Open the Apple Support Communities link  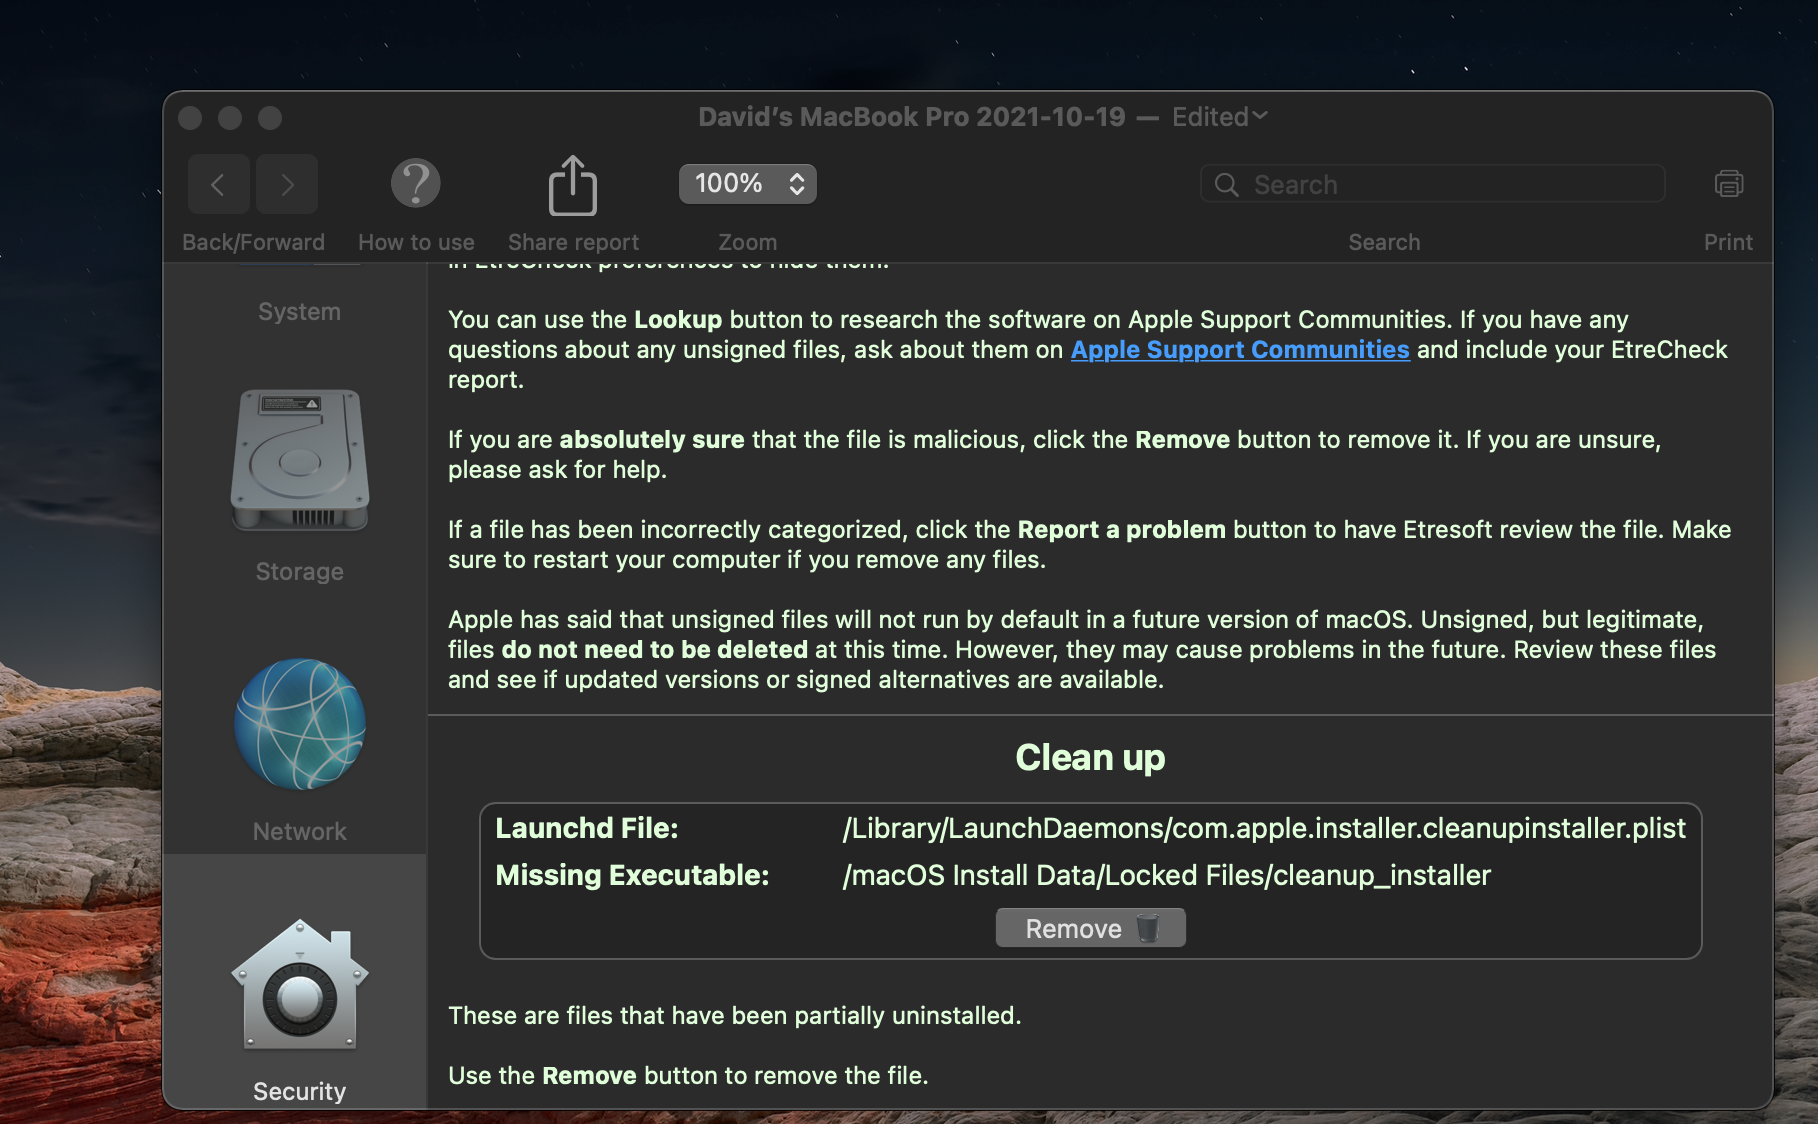click(1240, 350)
